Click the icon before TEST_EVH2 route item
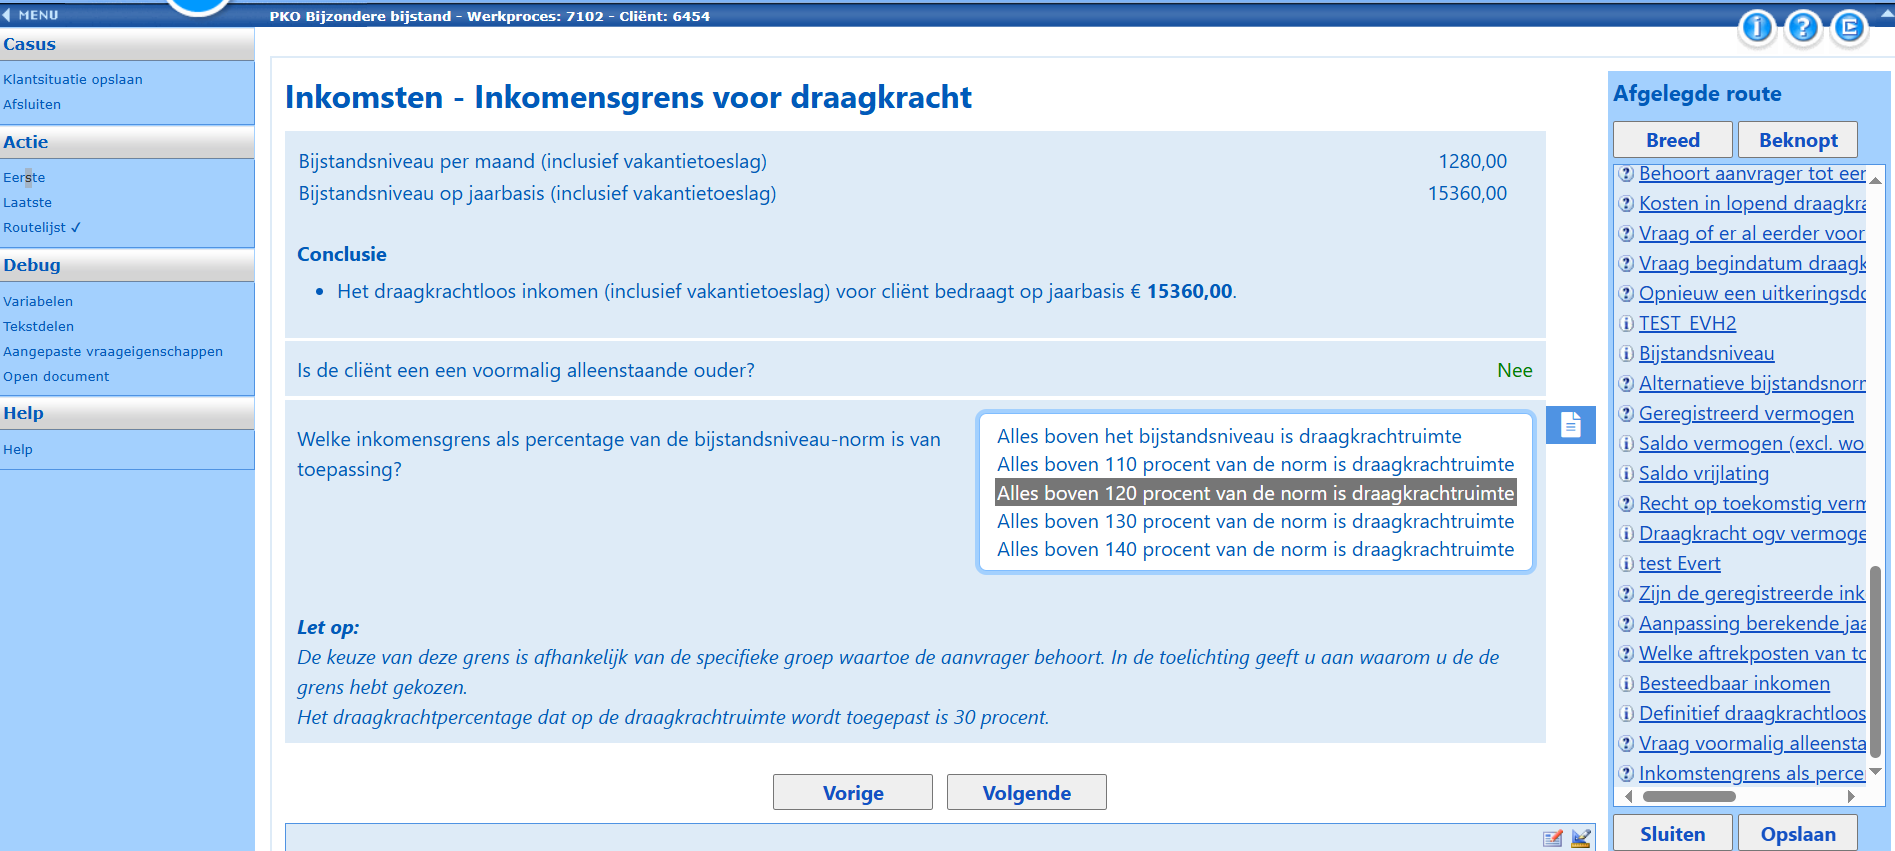This screenshot has width=1895, height=851. coord(1626,324)
